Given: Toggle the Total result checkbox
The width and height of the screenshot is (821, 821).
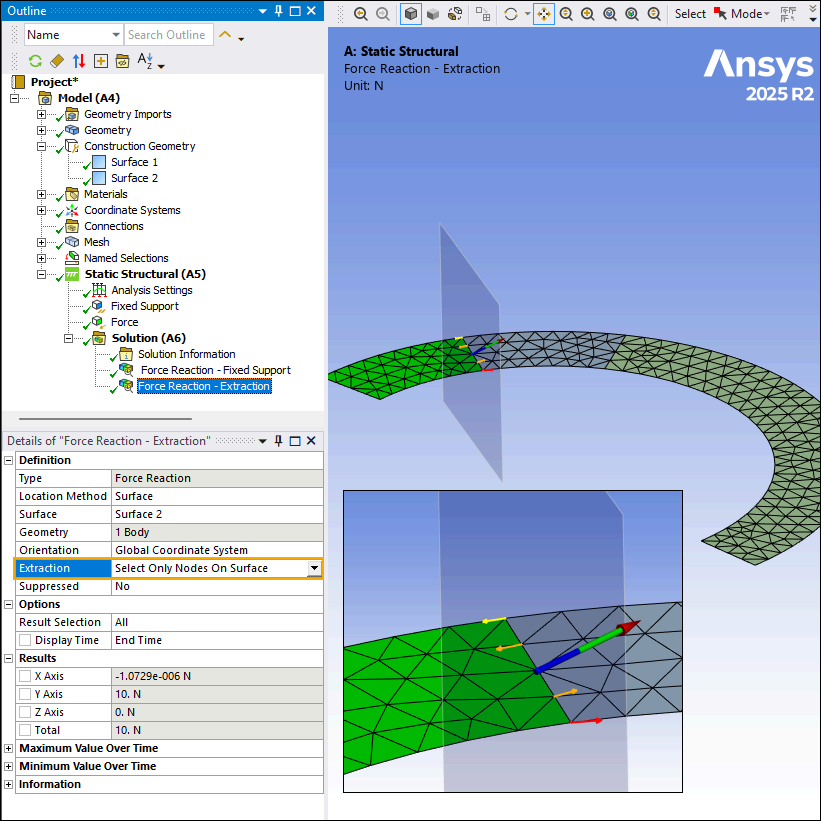Looking at the screenshot, I should tap(25, 730).
